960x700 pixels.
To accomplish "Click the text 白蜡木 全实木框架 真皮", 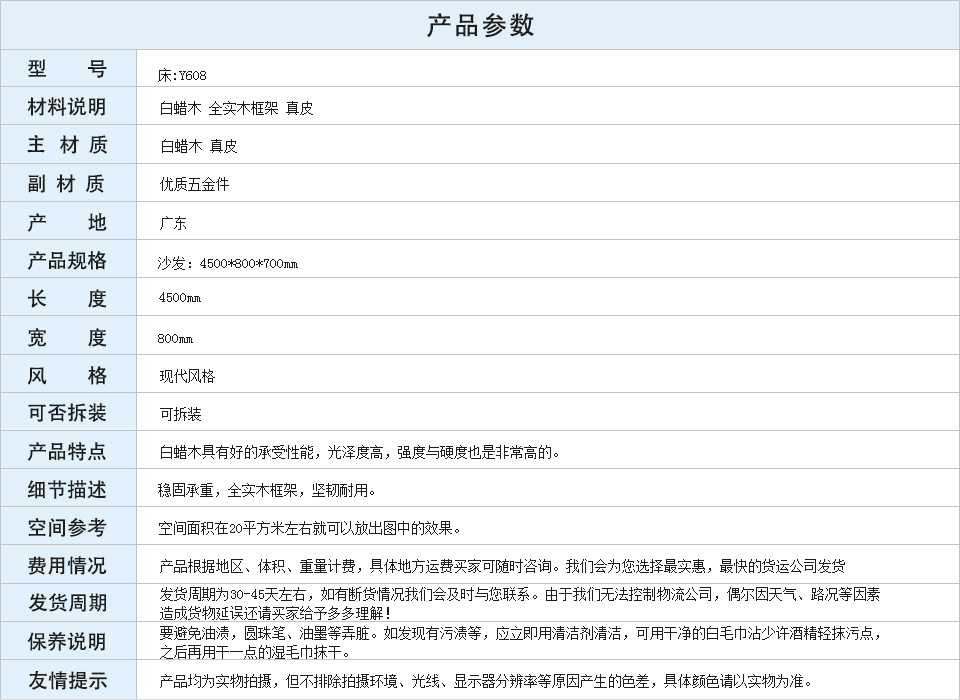I will (236, 108).
